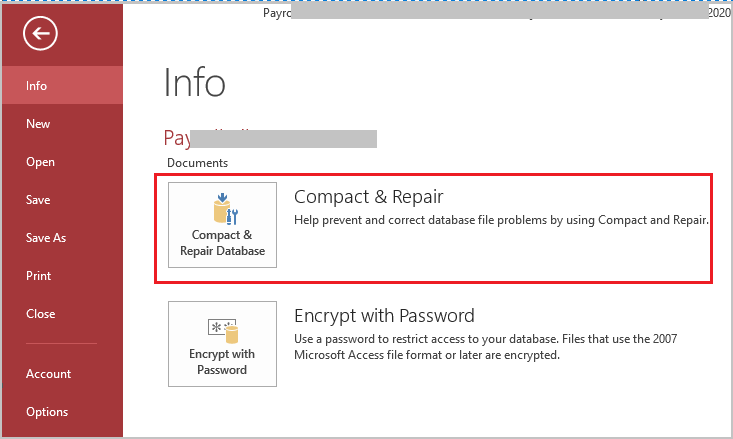Click the back arrow to exit Backstage
Image resolution: width=733 pixels, height=439 pixels.
(43, 35)
